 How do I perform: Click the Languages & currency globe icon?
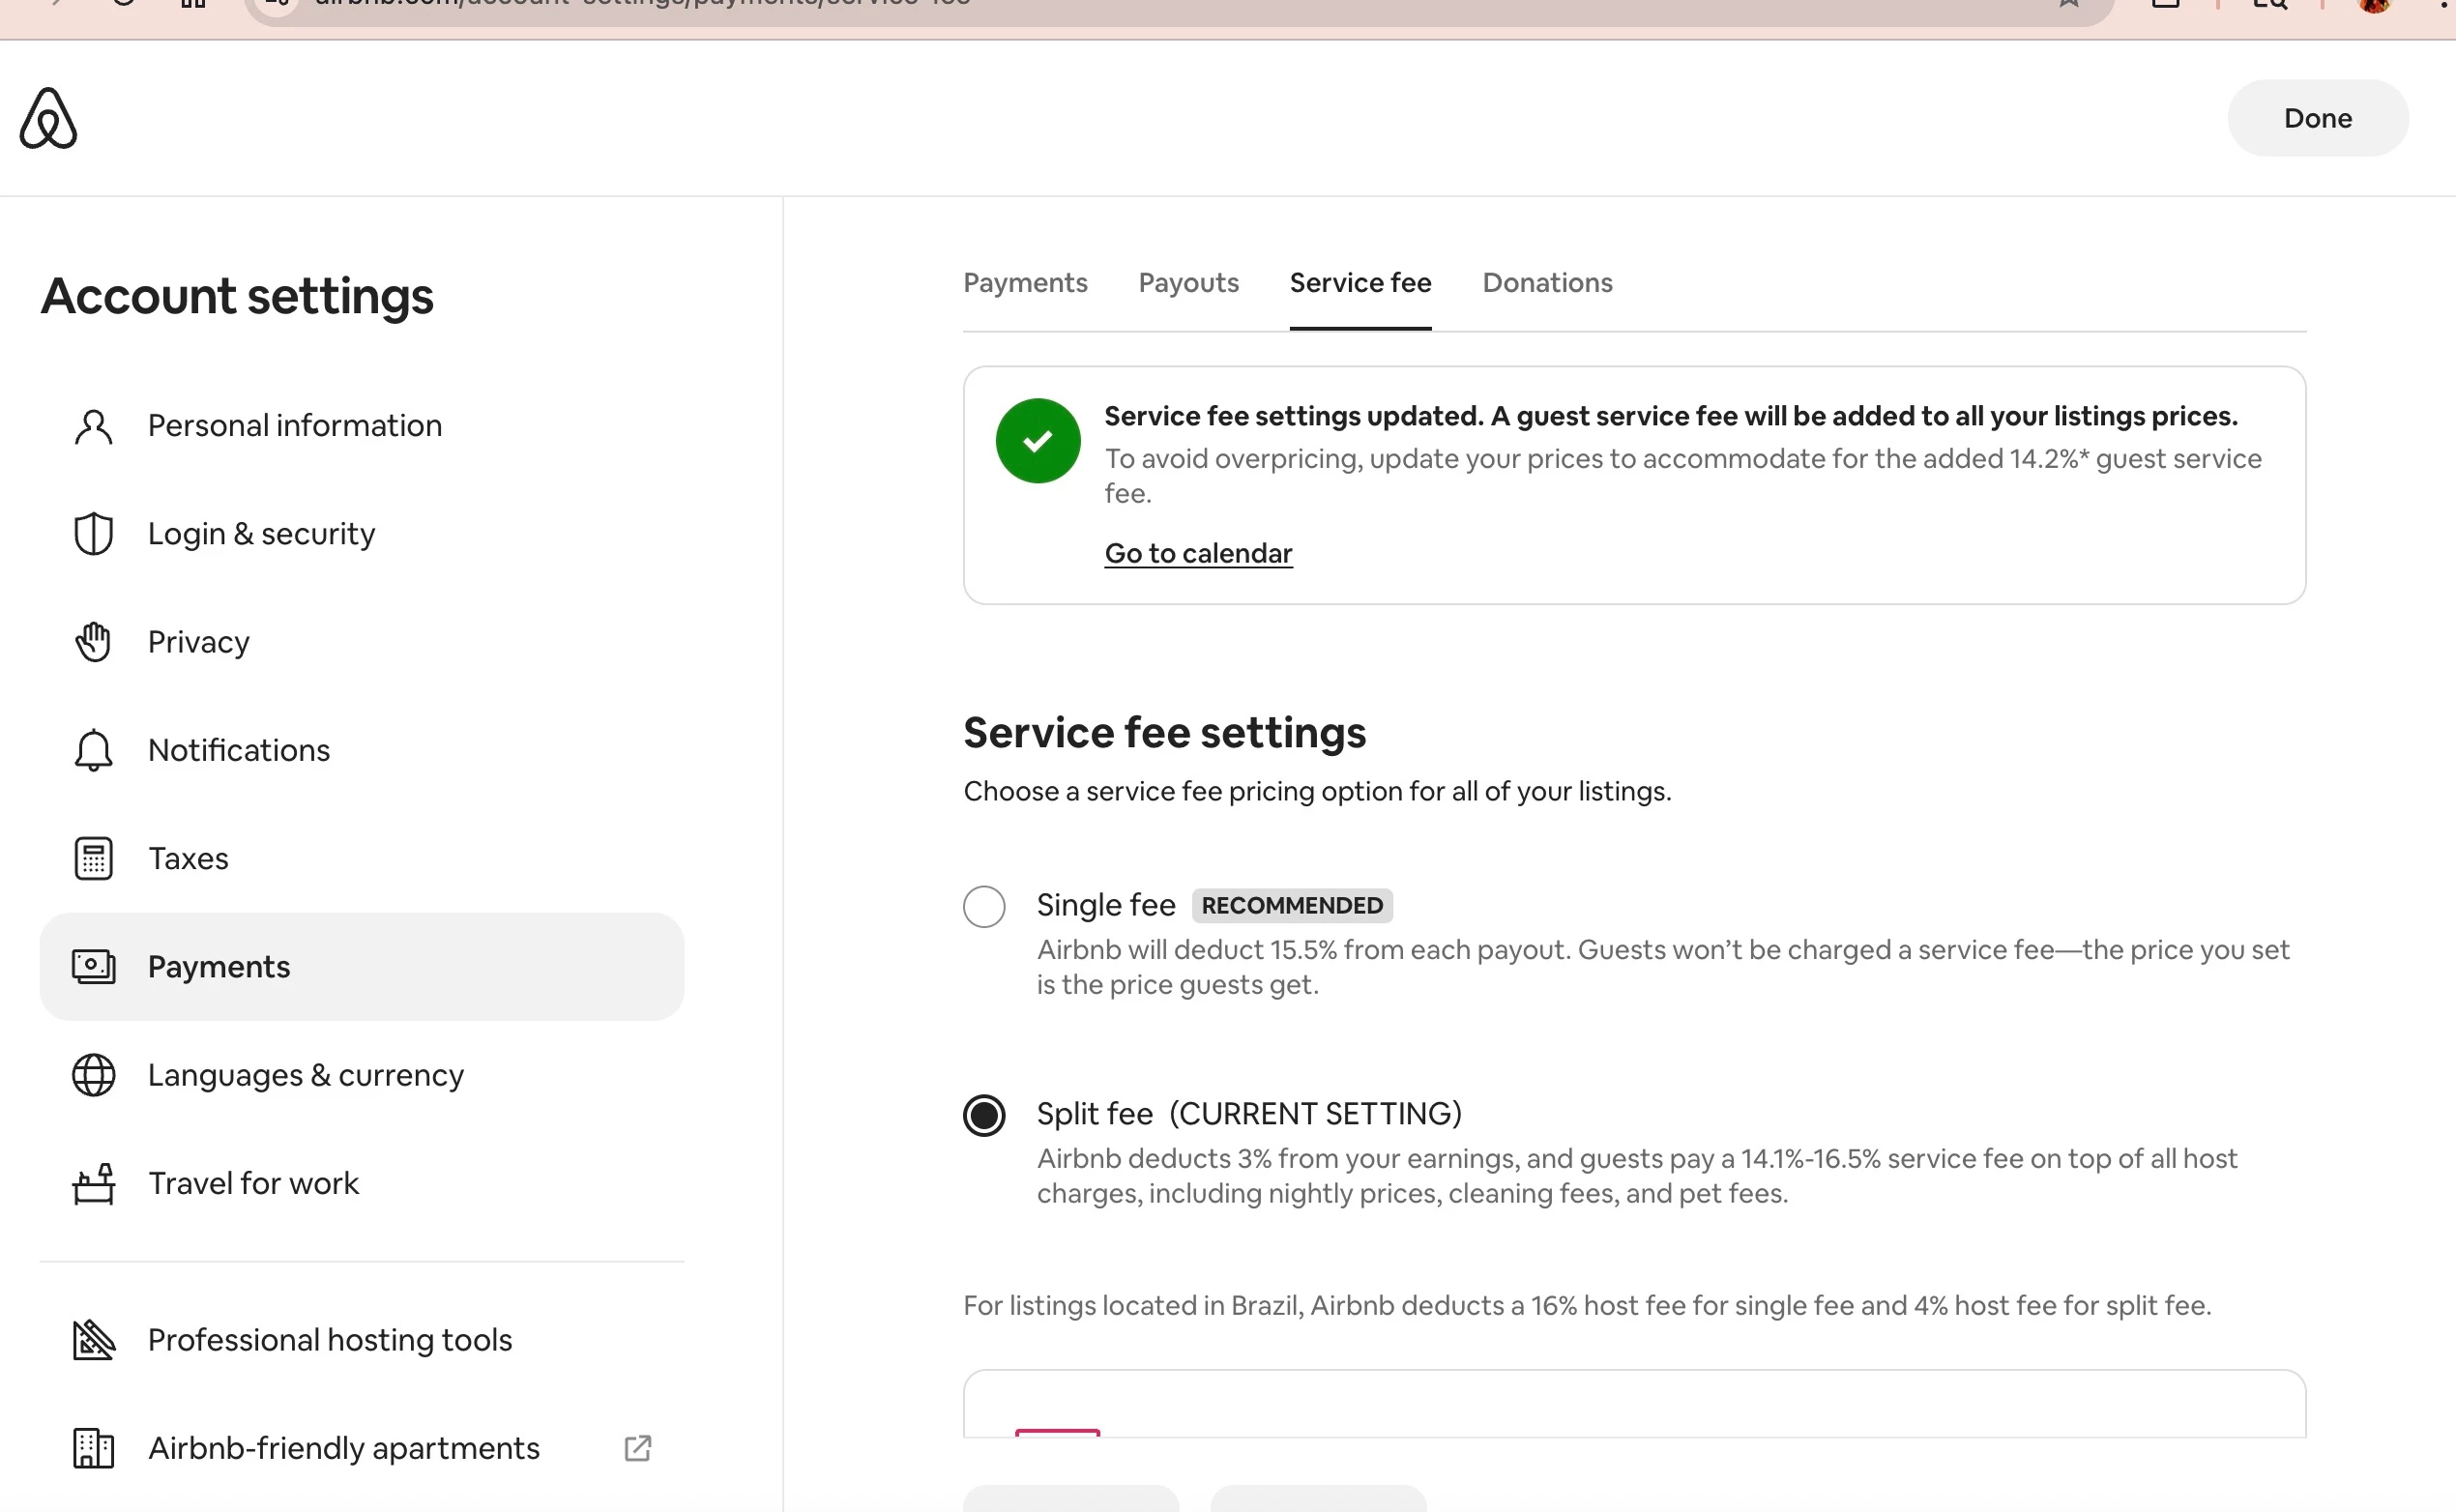[x=93, y=1075]
